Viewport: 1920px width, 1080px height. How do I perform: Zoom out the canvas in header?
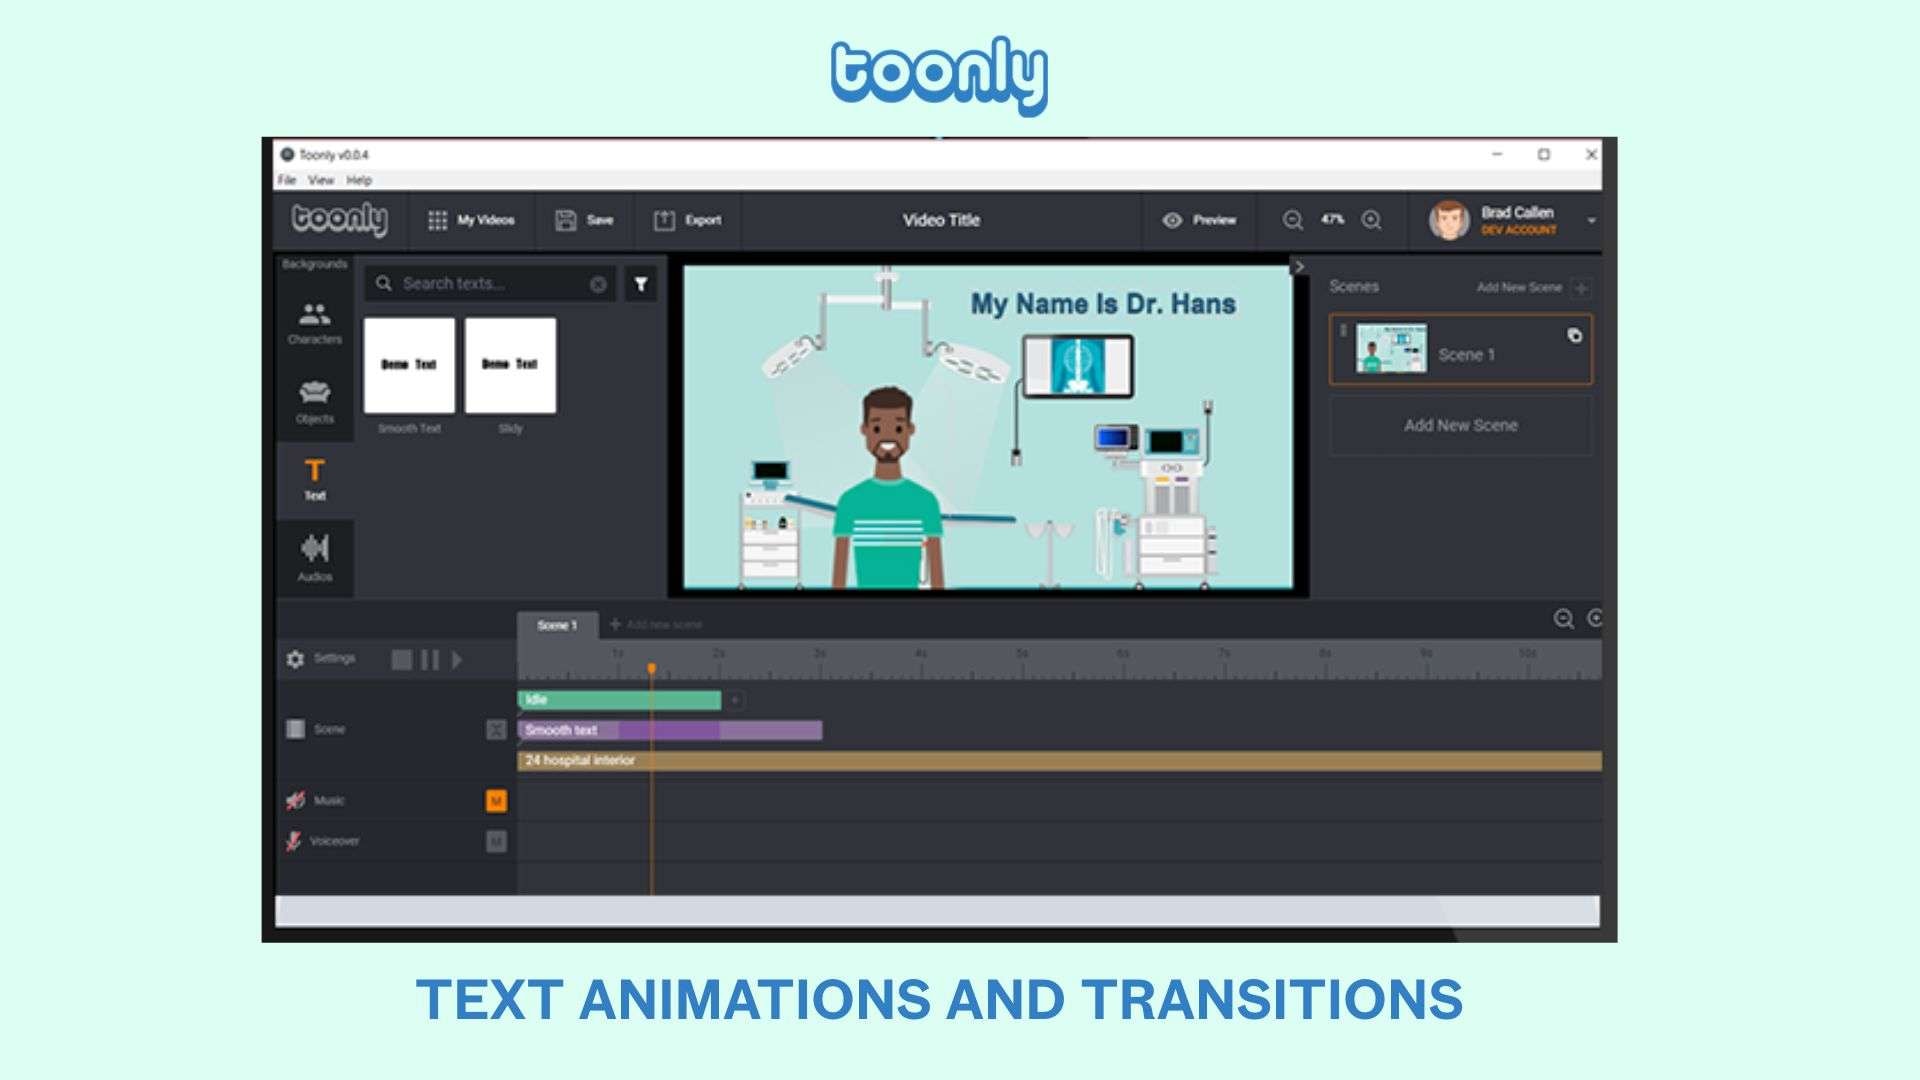click(x=1293, y=220)
